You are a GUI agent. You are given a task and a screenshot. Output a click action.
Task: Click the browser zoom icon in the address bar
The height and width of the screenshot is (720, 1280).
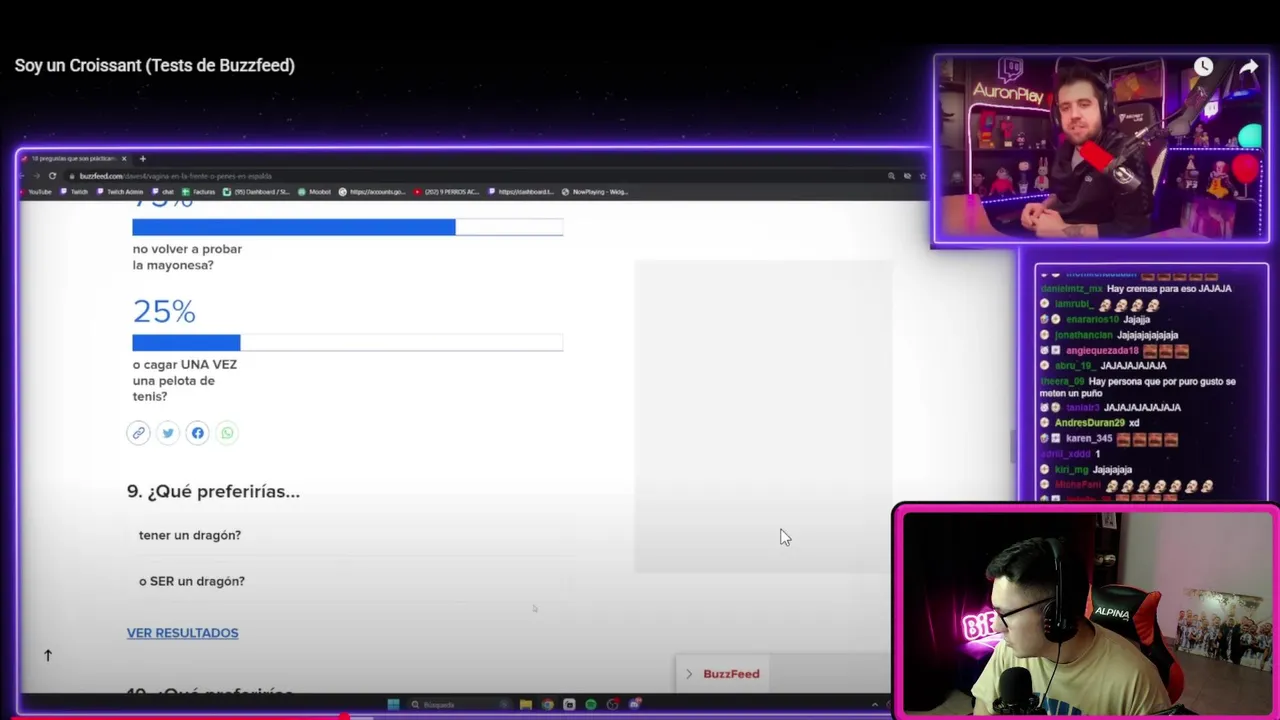pyautogui.click(x=891, y=176)
